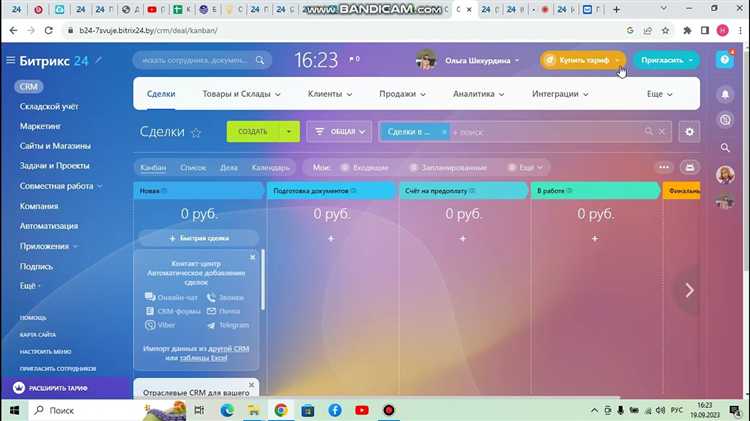Click the deals filter search input

[545, 132]
